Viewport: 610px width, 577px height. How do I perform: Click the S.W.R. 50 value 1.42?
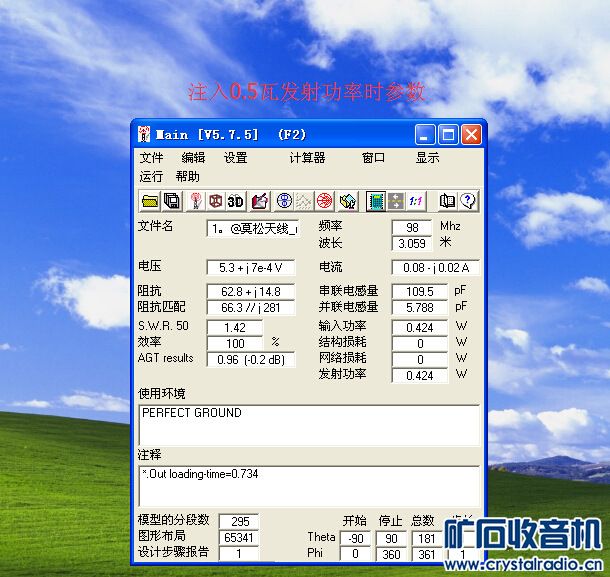235,328
